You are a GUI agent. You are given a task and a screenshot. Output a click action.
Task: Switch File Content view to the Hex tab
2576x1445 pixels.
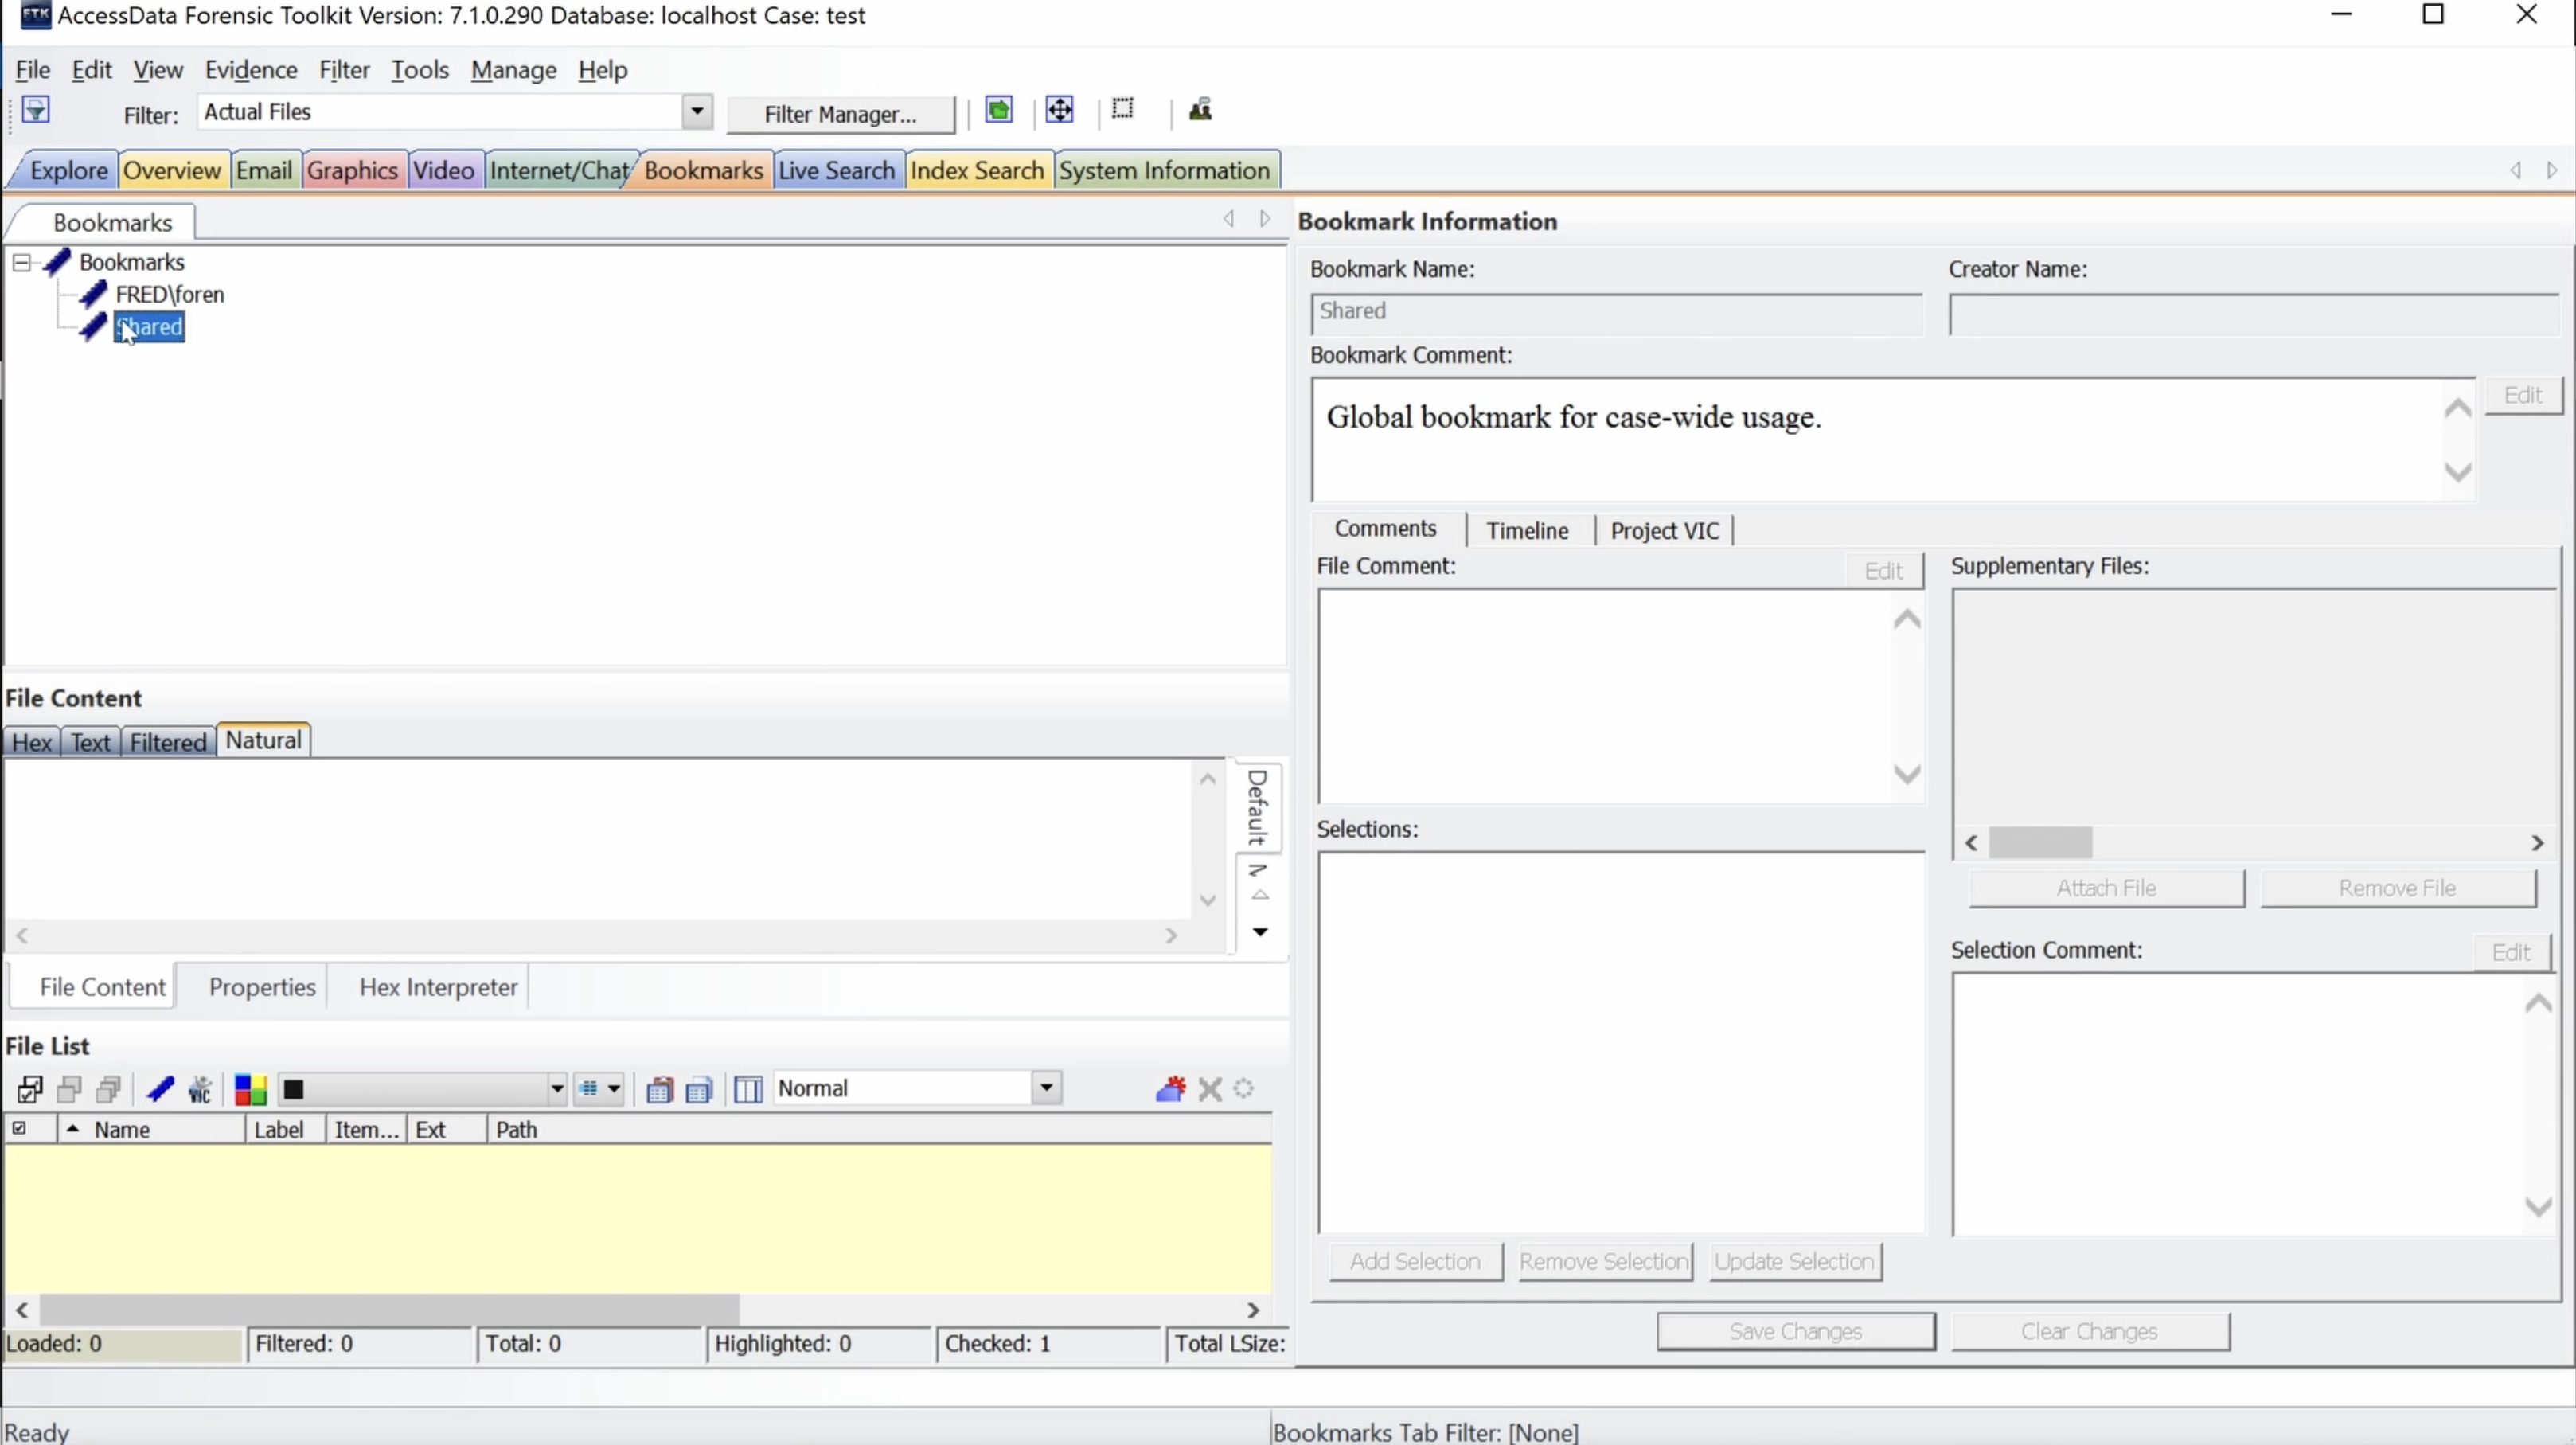[32, 742]
